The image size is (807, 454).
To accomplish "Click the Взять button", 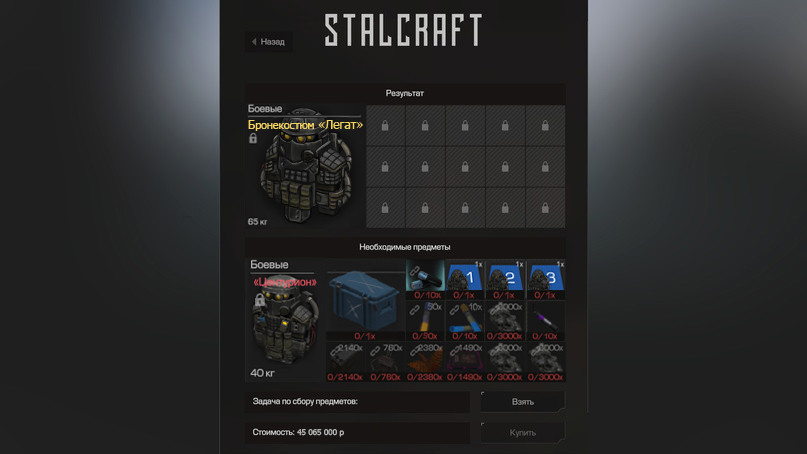I will click(x=522, y=401).
